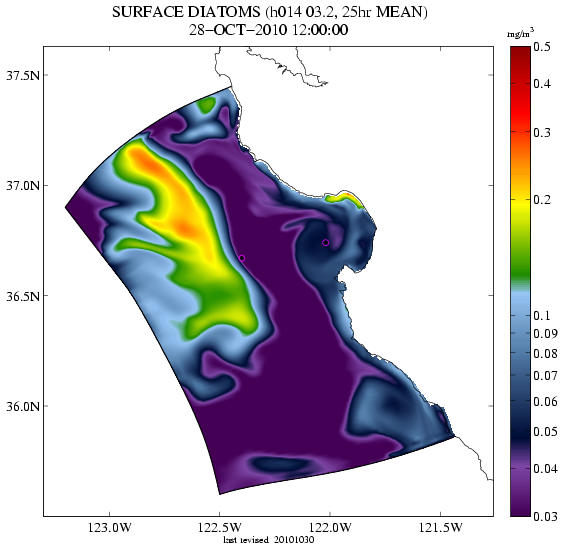Click the 0.5 label on the colorbar
The height and width of the screenshot is (549, 564).
click(541, 47)
